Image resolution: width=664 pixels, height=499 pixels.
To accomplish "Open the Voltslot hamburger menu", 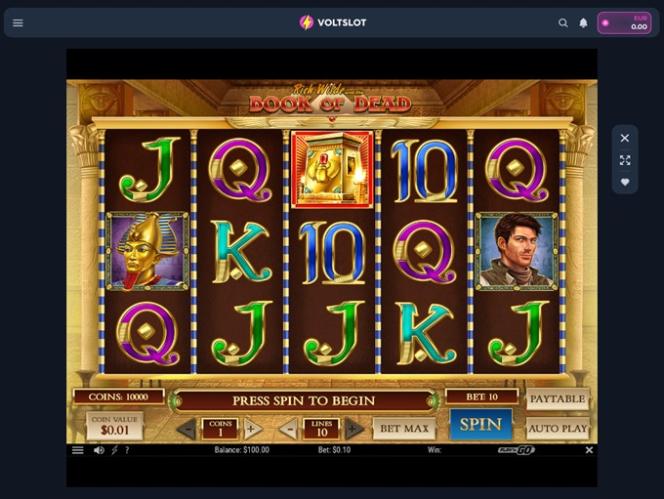I will (18, 23).
